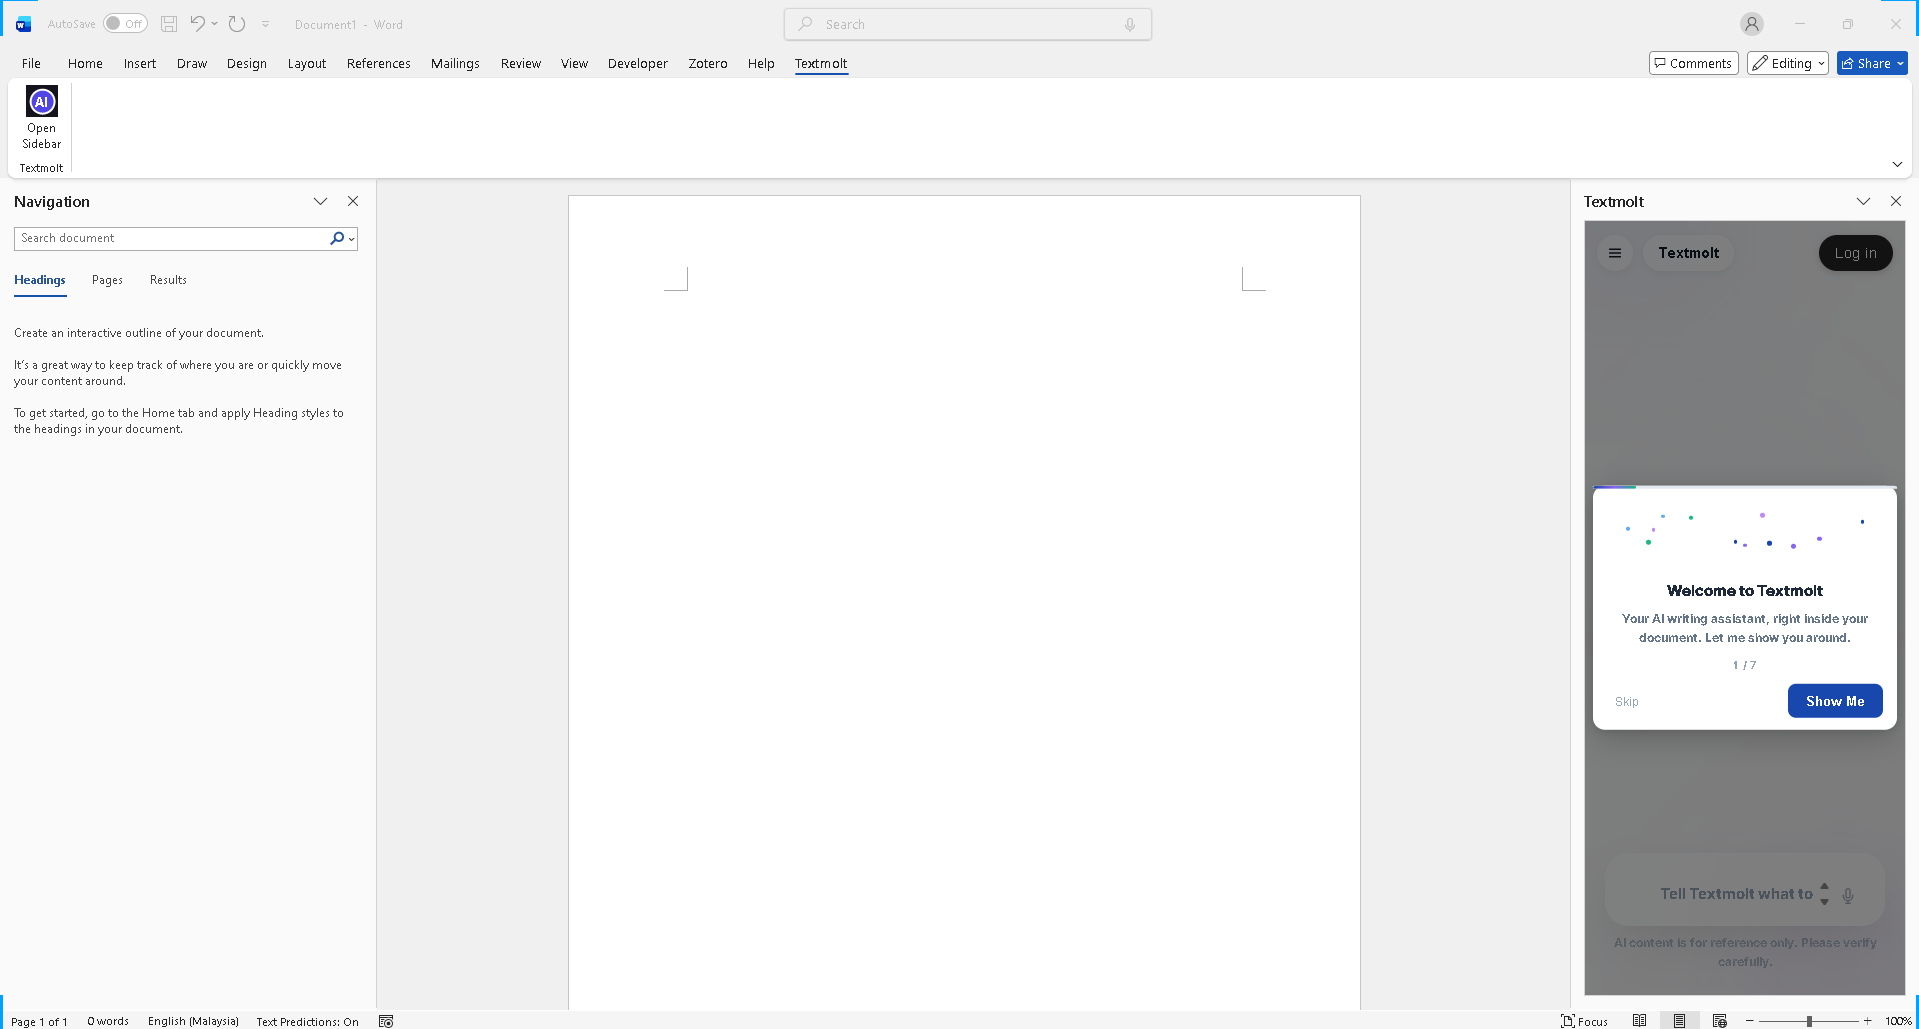Expand the Undo history dropdown arrow
1919x1029 pixels.
coord(214,24)
